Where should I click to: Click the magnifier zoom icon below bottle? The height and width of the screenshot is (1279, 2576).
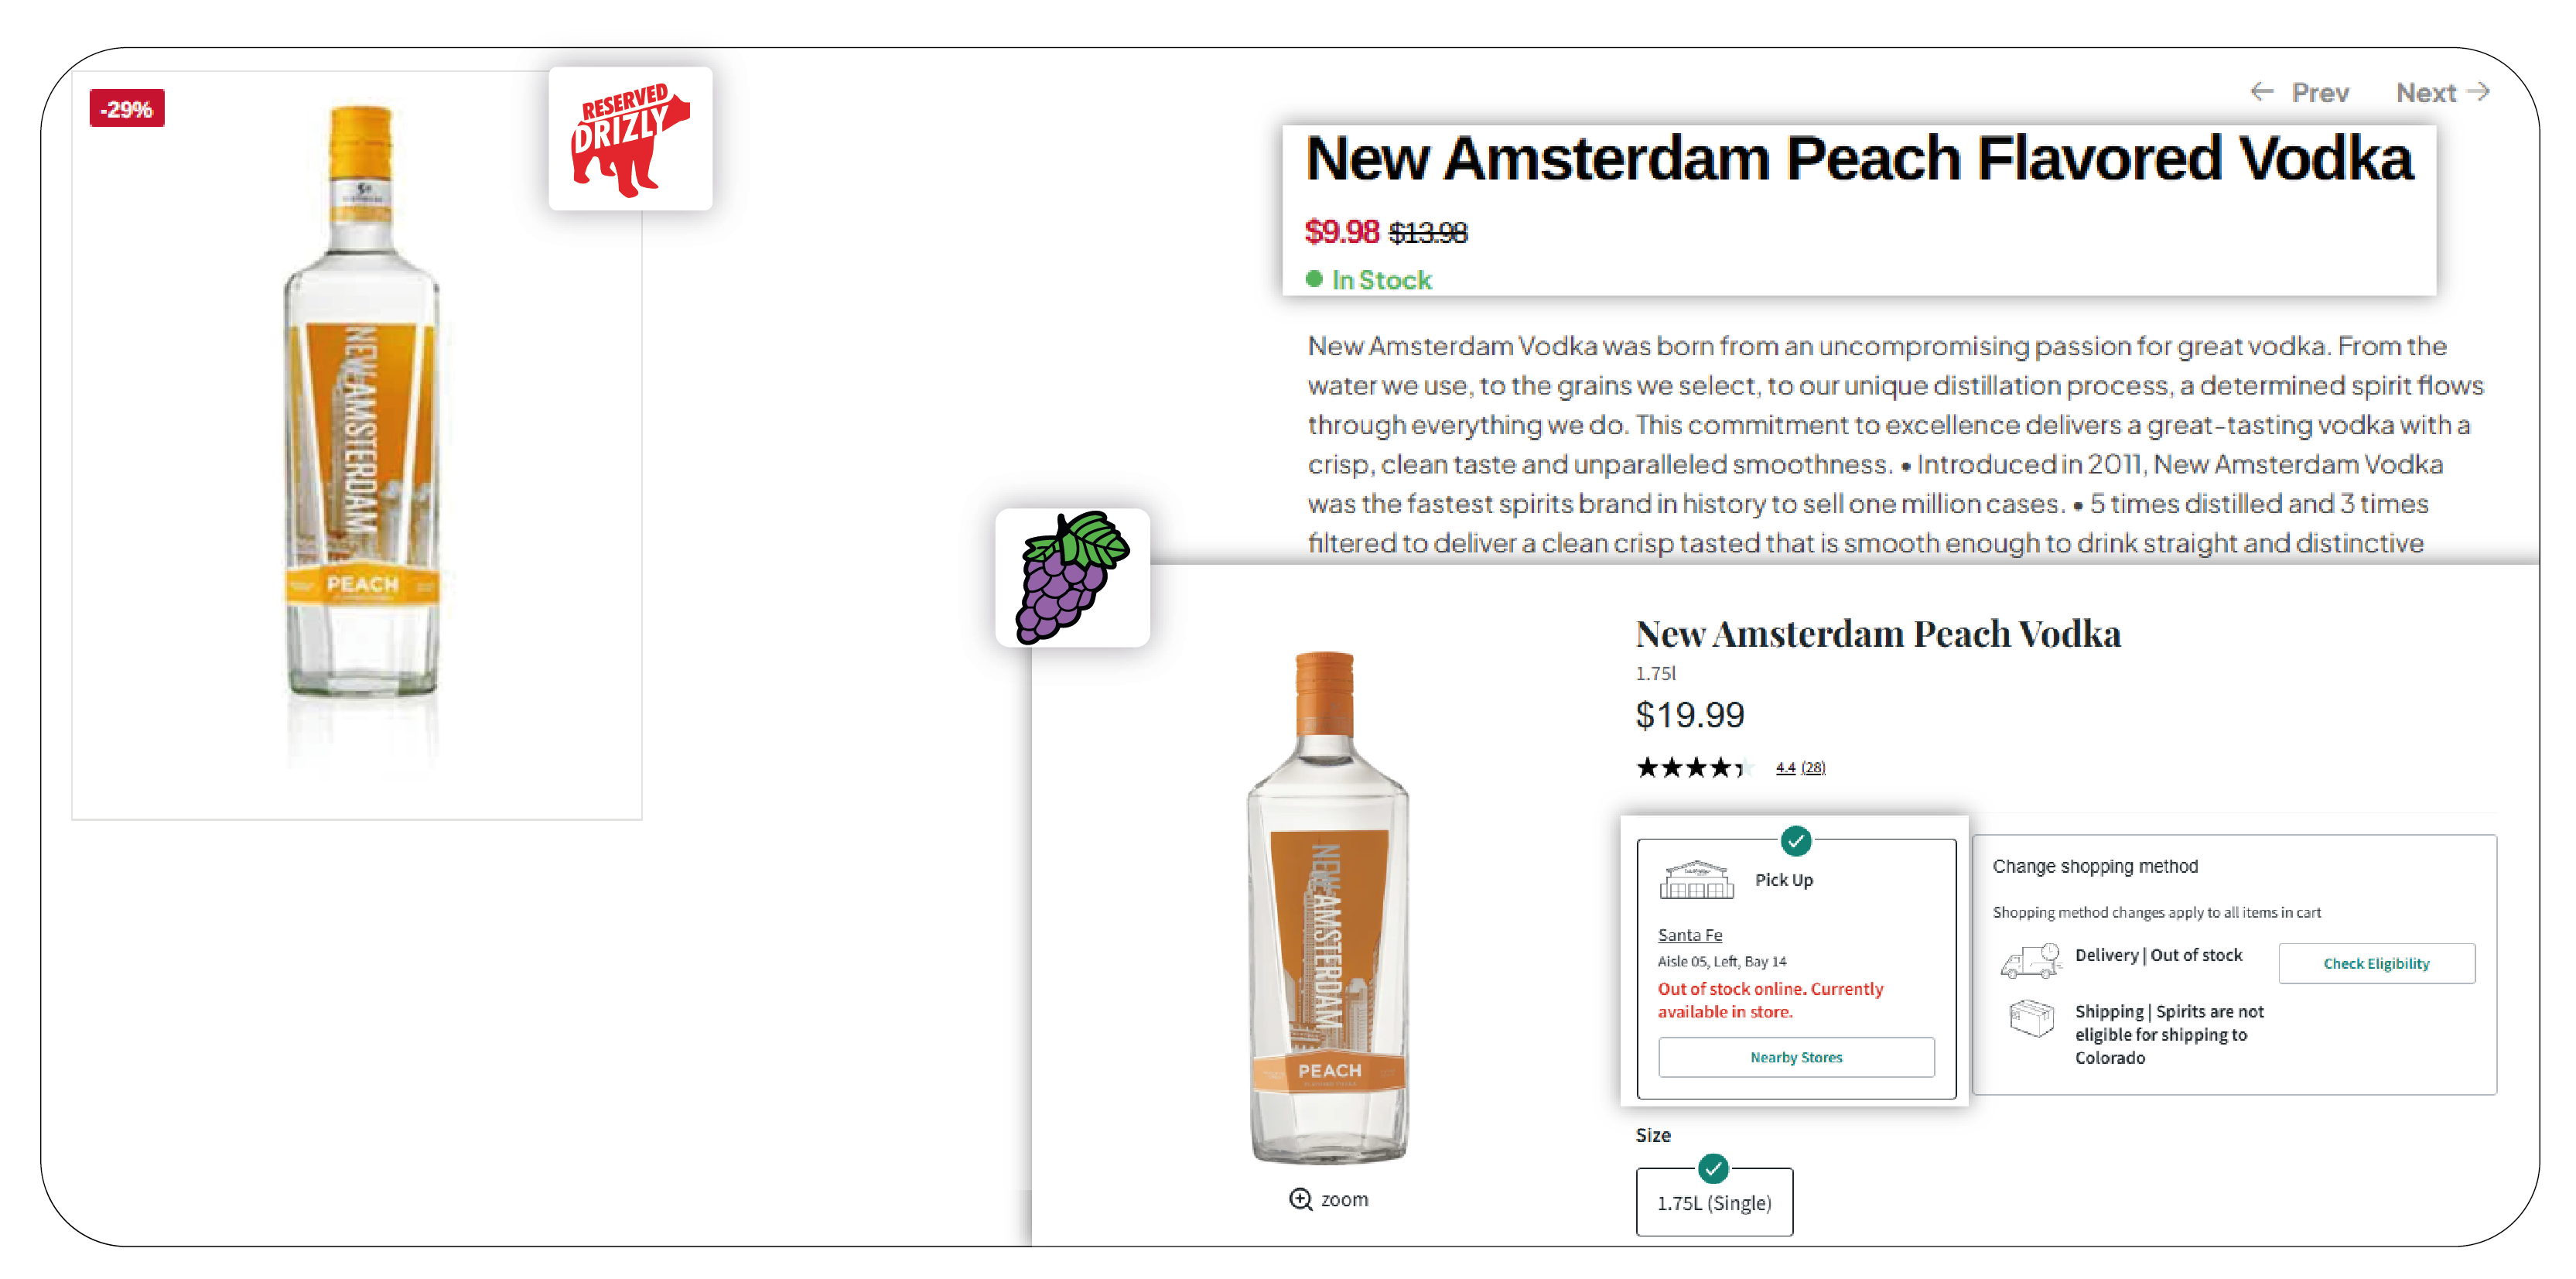click(x=1300, y=1199)
